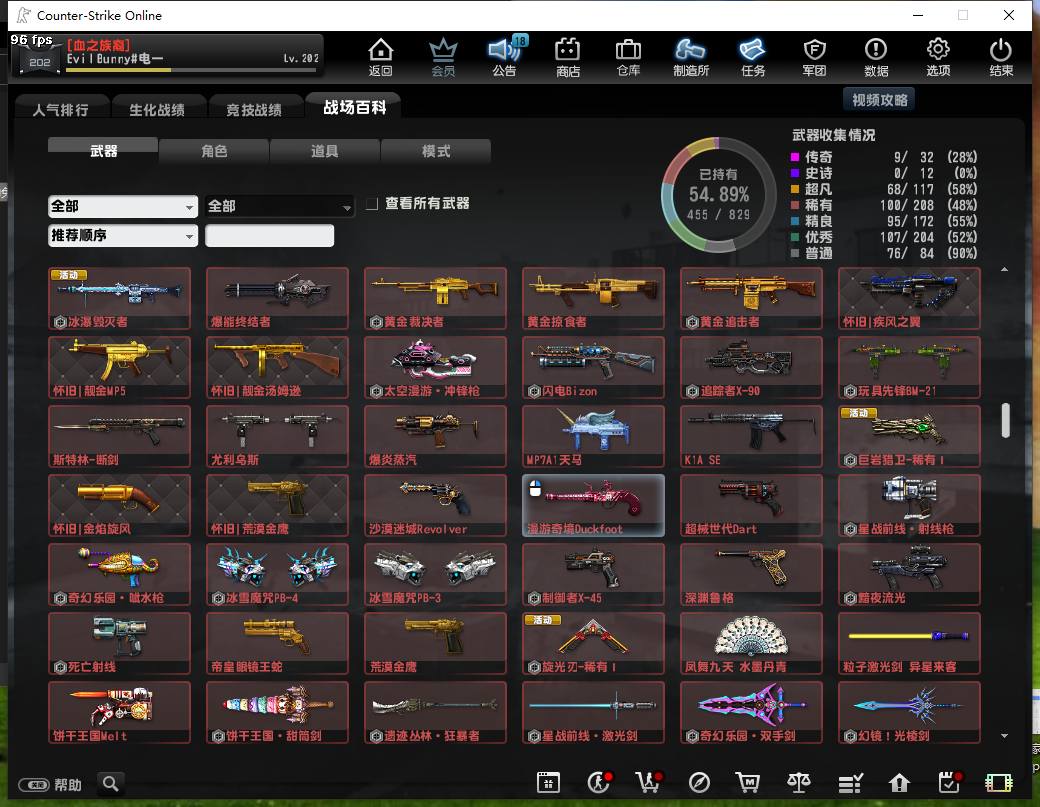Select the 荒漠金鹰 pistol card
Screen dimensions: 1040x807
coord(435,643)
